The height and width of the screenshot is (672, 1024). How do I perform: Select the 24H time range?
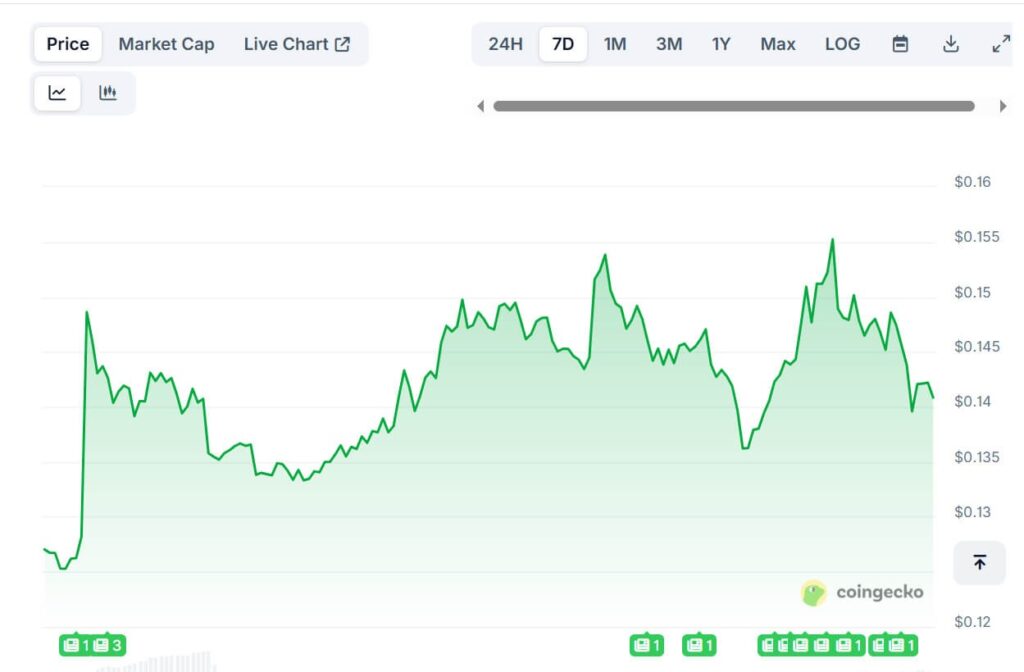[505, 44]
